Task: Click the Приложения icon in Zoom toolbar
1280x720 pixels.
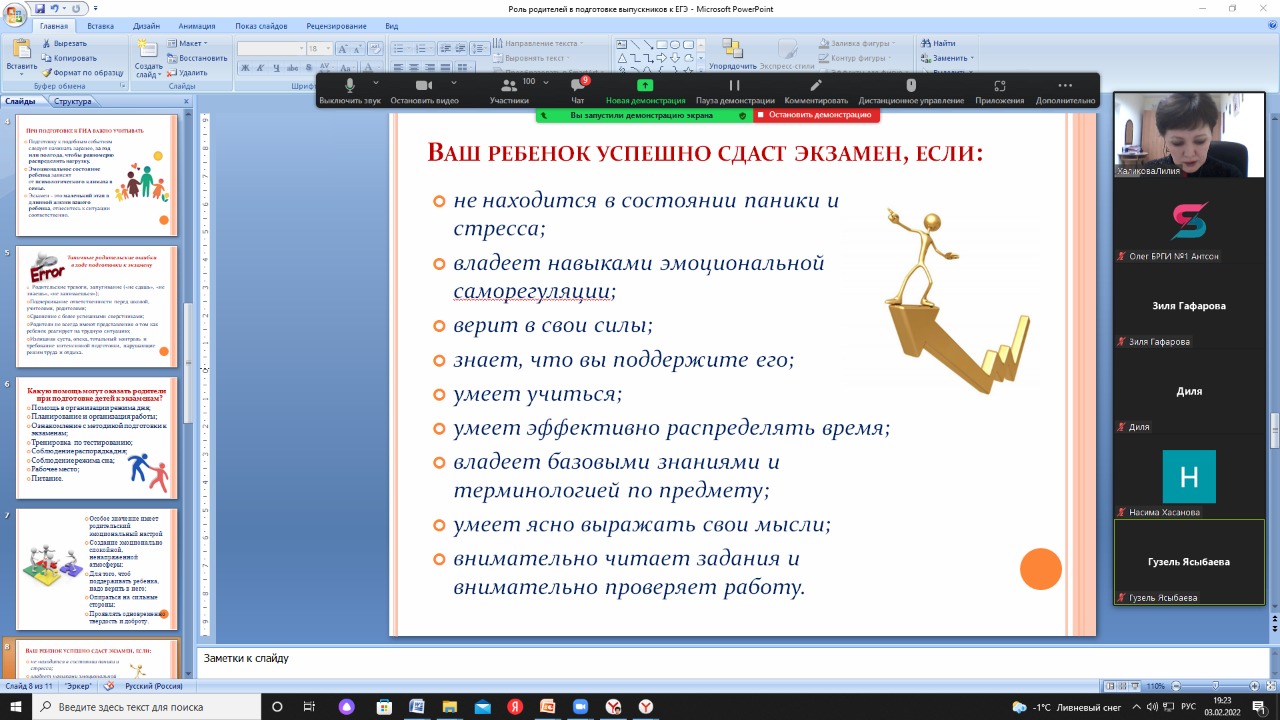Action: click(x=999, y=87)
